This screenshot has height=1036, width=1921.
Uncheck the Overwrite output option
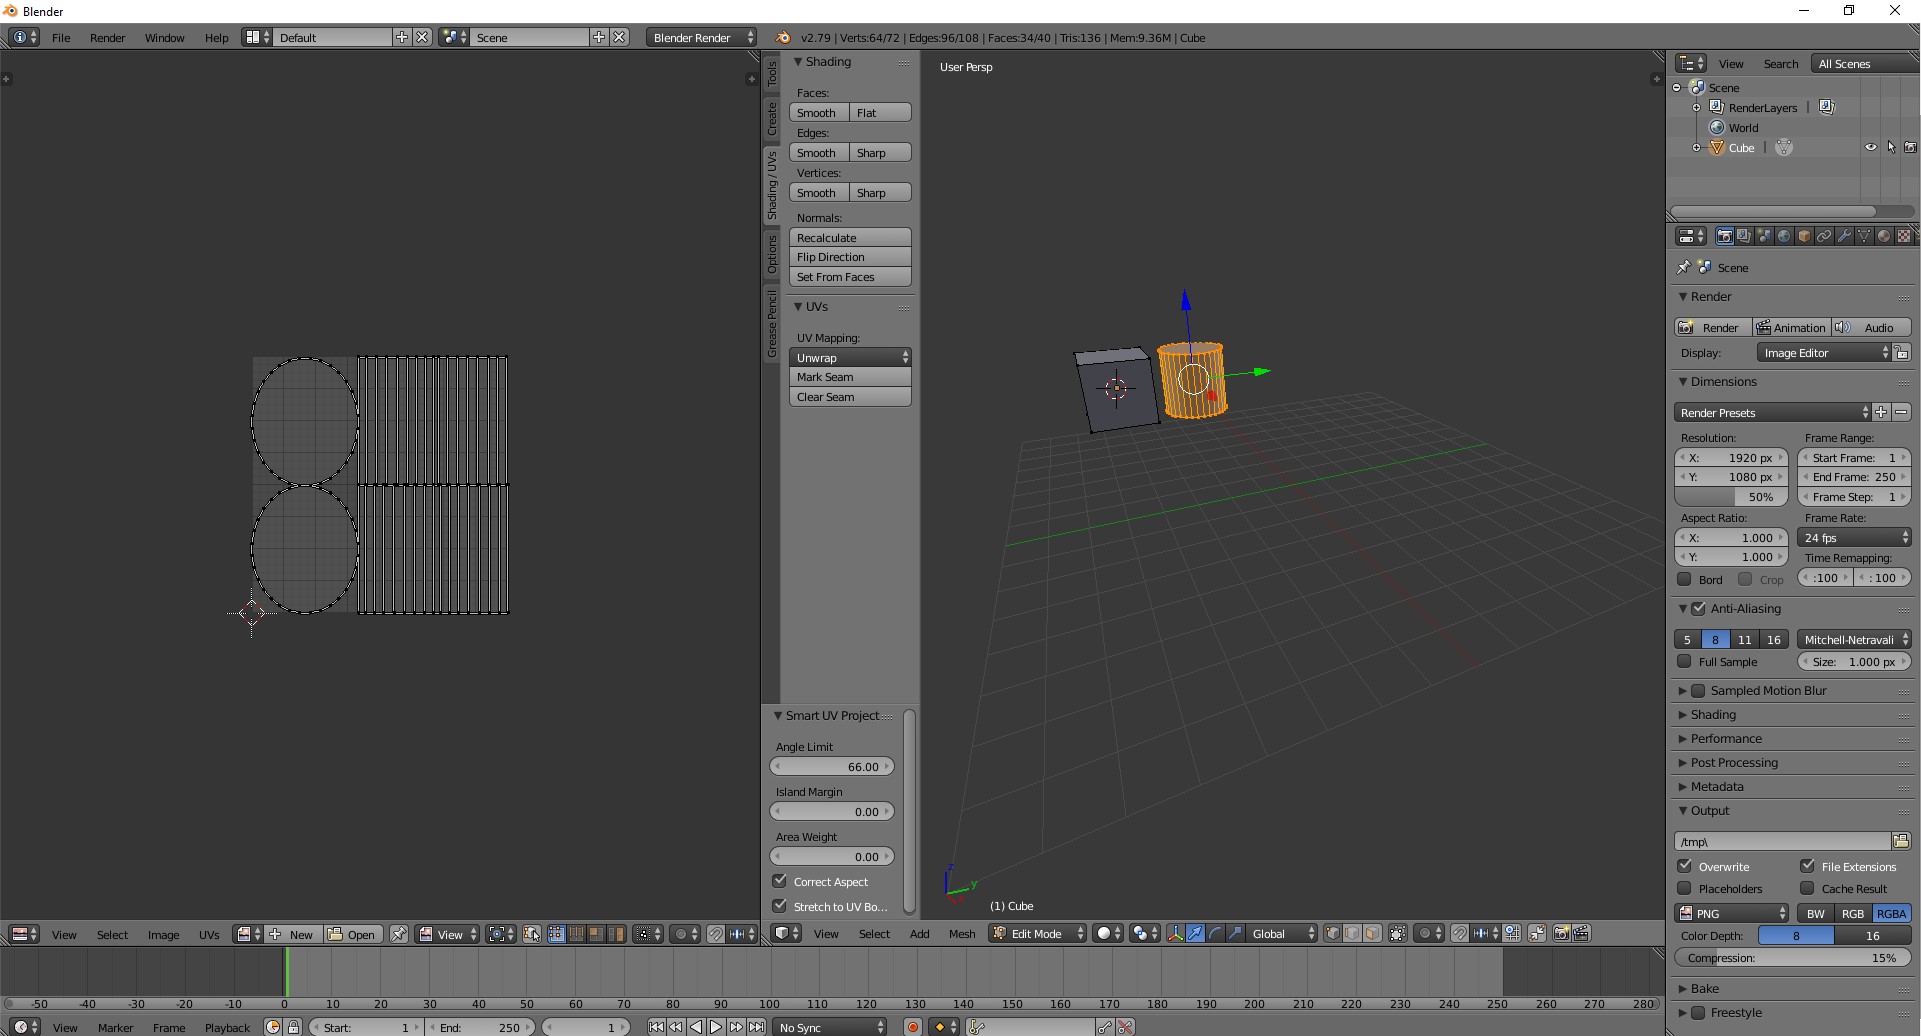pos(1684,866)
